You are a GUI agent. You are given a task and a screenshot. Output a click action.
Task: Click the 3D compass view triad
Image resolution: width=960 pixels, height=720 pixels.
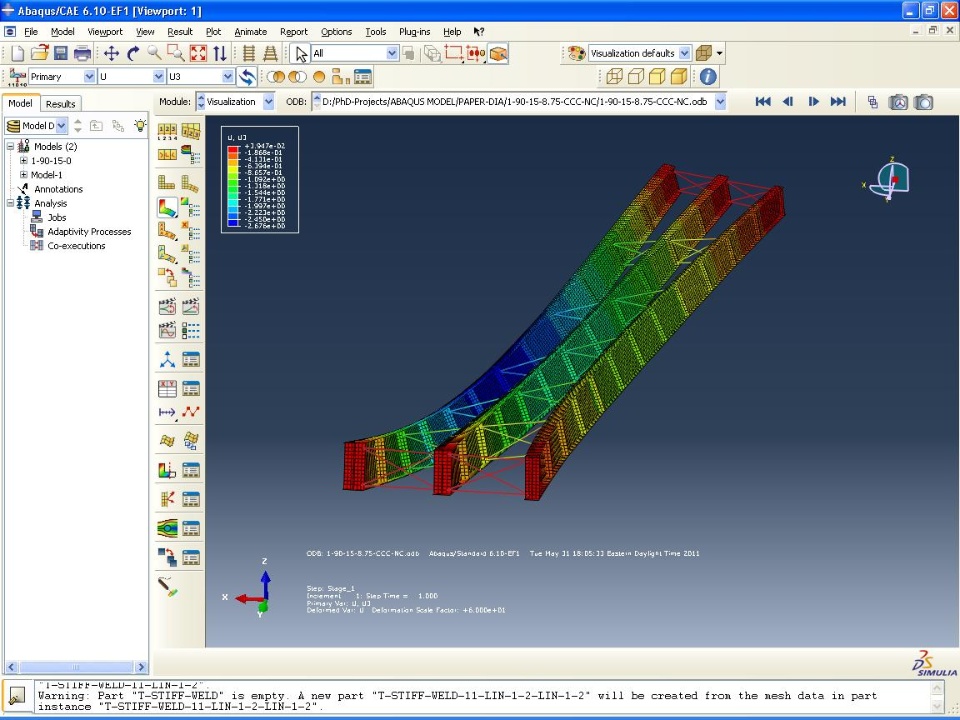(891, 181)
